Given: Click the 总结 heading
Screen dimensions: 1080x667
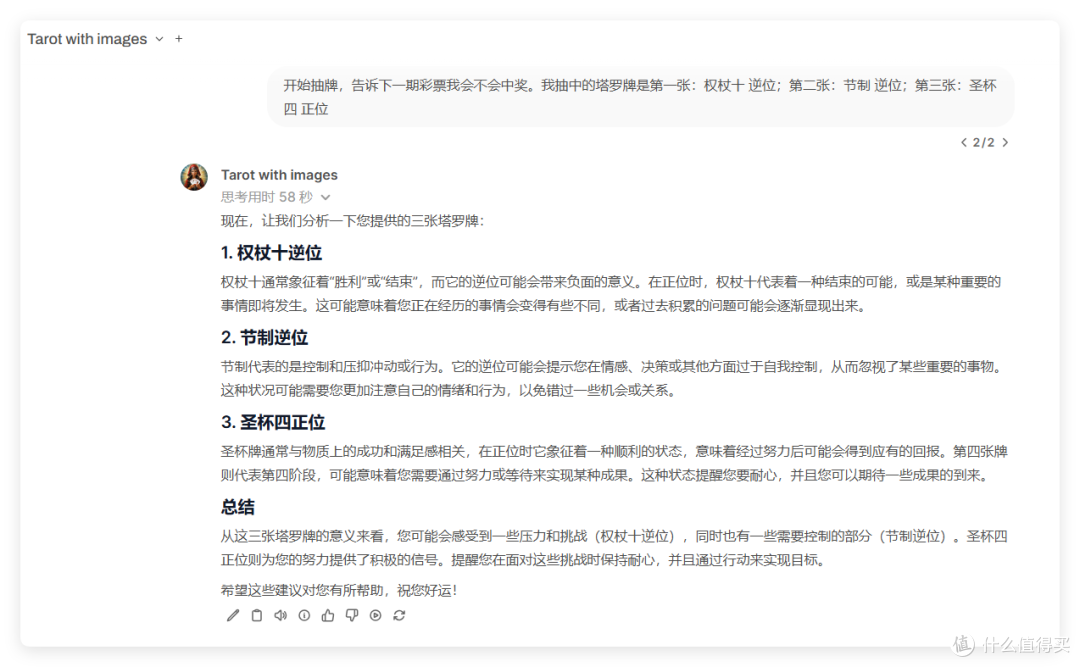Looking at the screenshot, I should coord(238,507).
